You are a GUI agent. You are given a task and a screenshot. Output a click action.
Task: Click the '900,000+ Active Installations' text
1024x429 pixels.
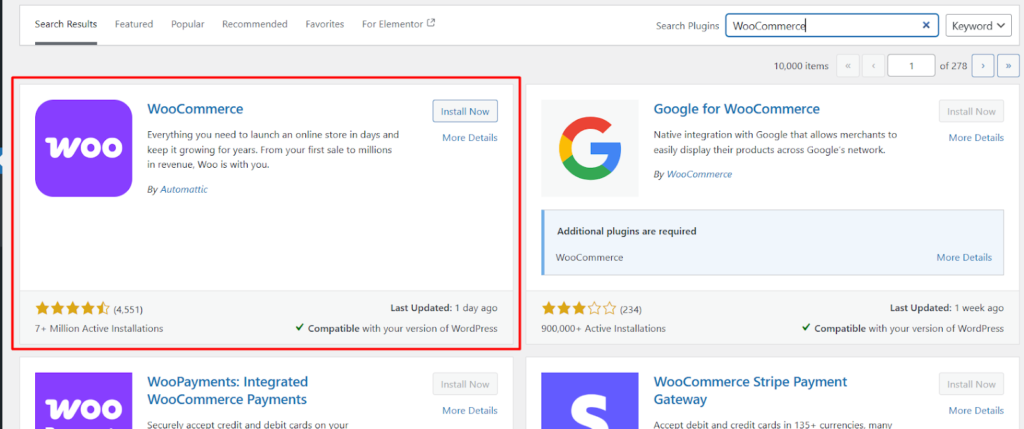603,328
